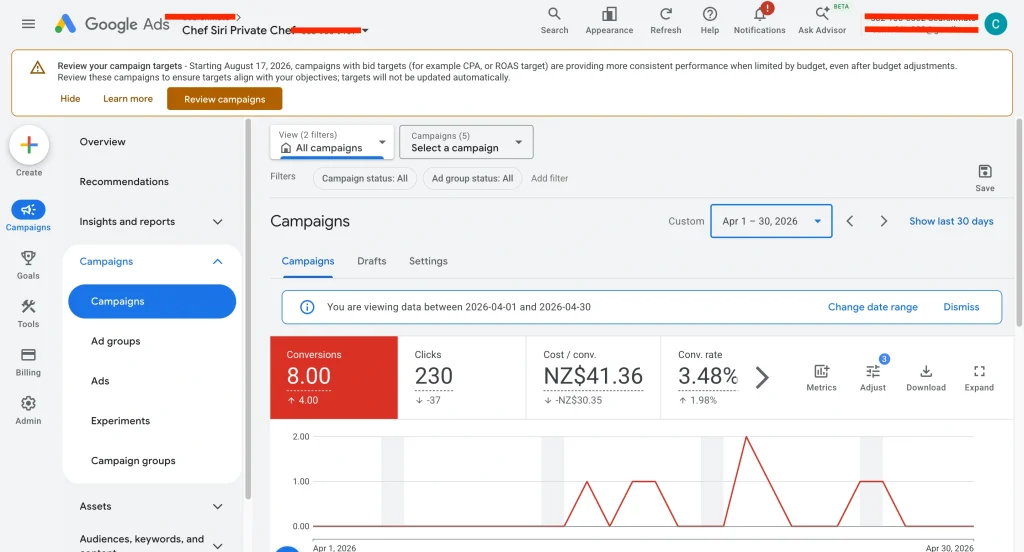Open the Learn more link in banner

click(x=128, y=99)
